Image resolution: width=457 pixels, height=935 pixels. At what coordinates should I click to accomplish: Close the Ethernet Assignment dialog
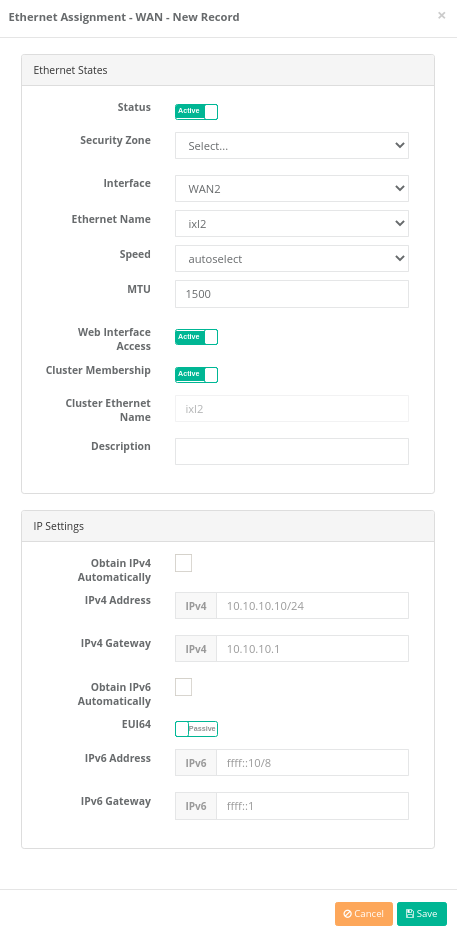(441, 16)
